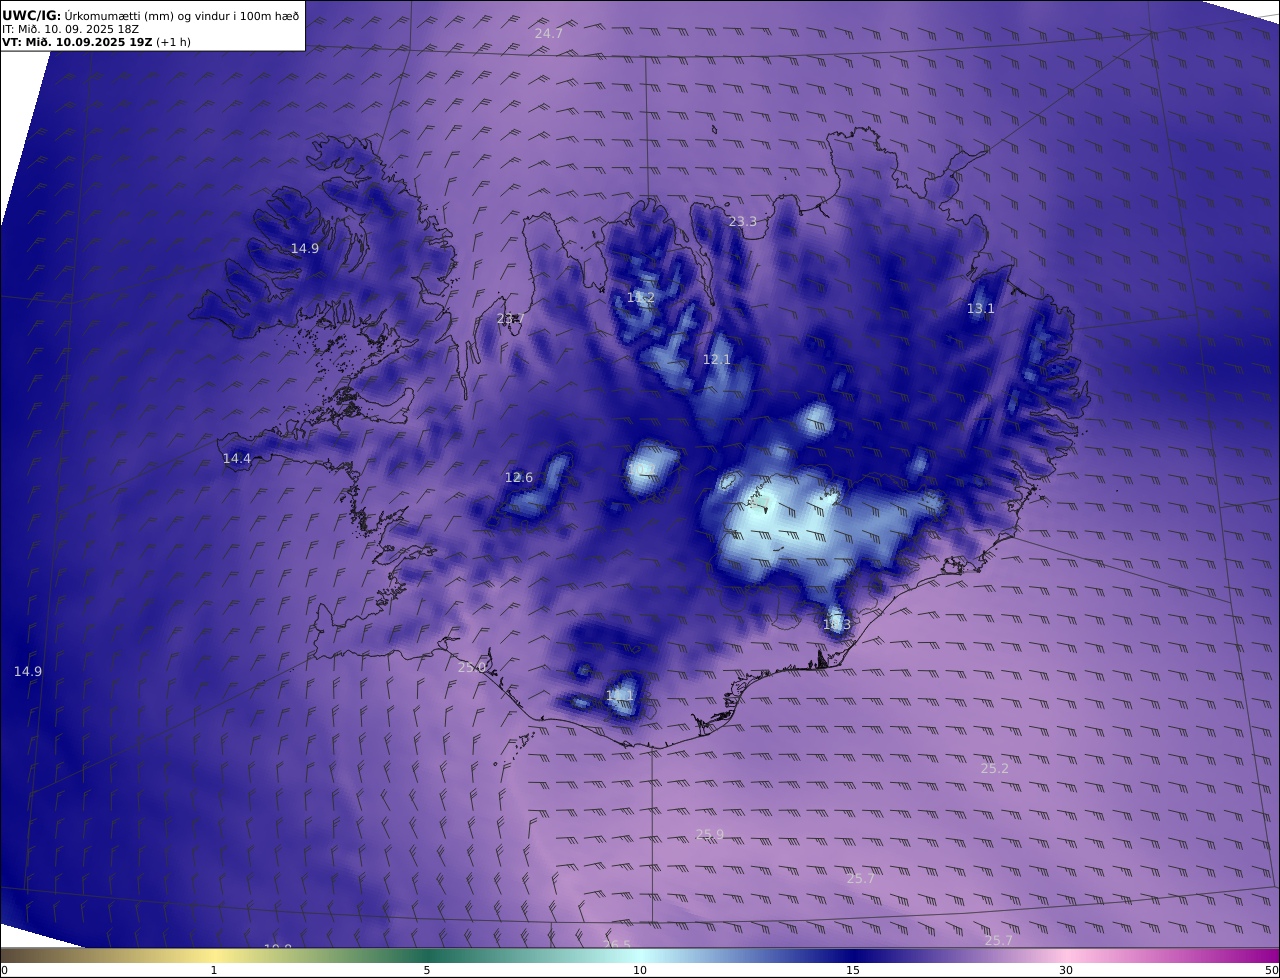
Task: Click the 0 tick on the color scale
Action: tap(4, 970)
